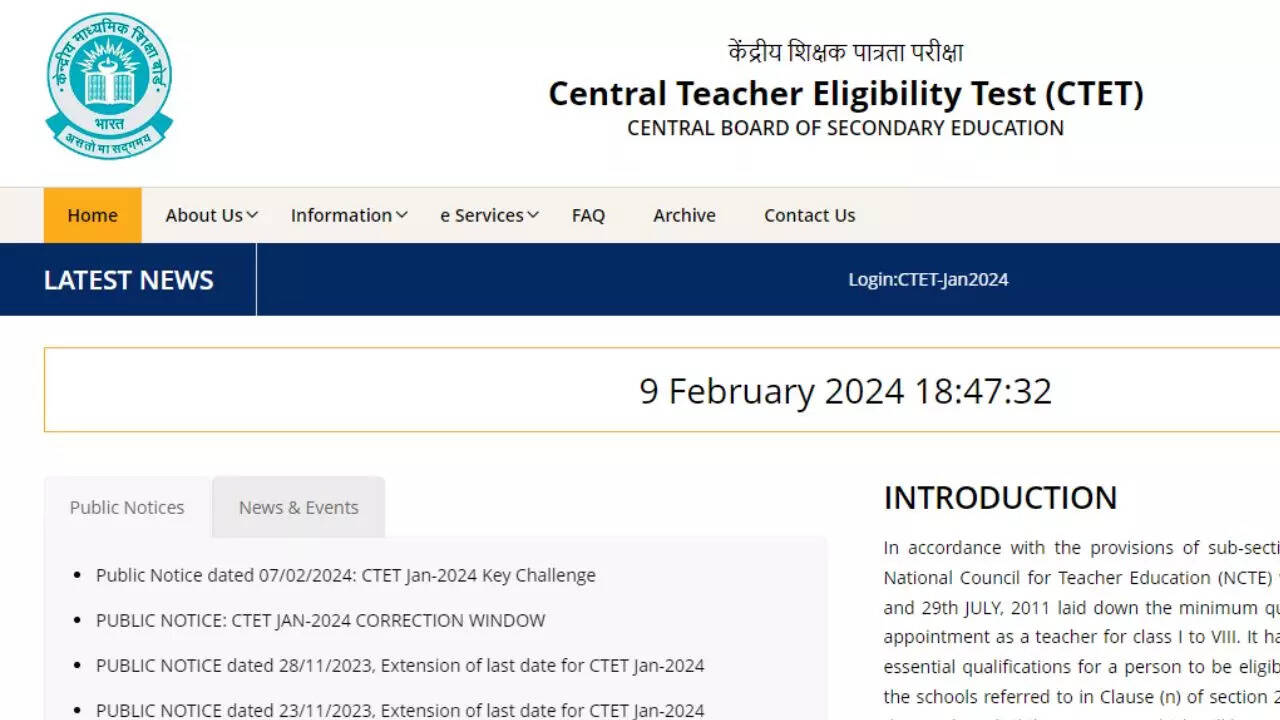Click the date and time display

click(x=845, y=391)
